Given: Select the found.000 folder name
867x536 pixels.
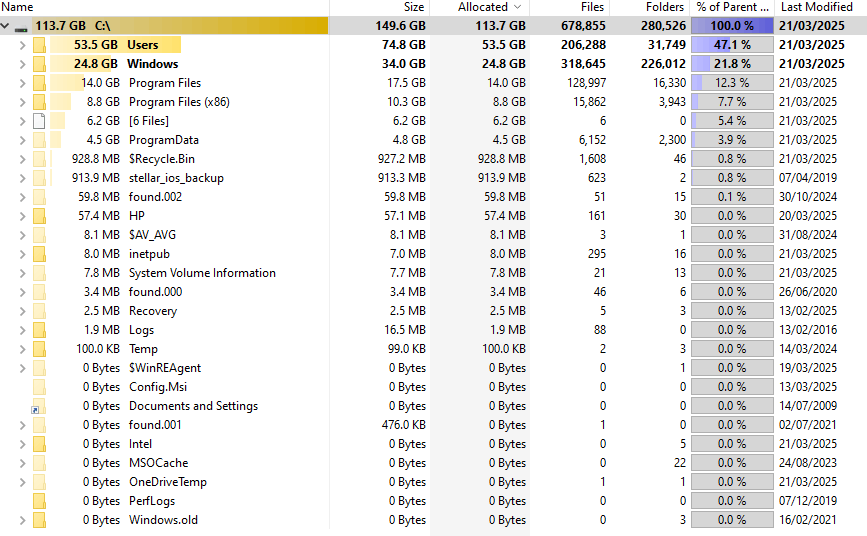Looking at the screenshot, I should (x=155, y=292).
